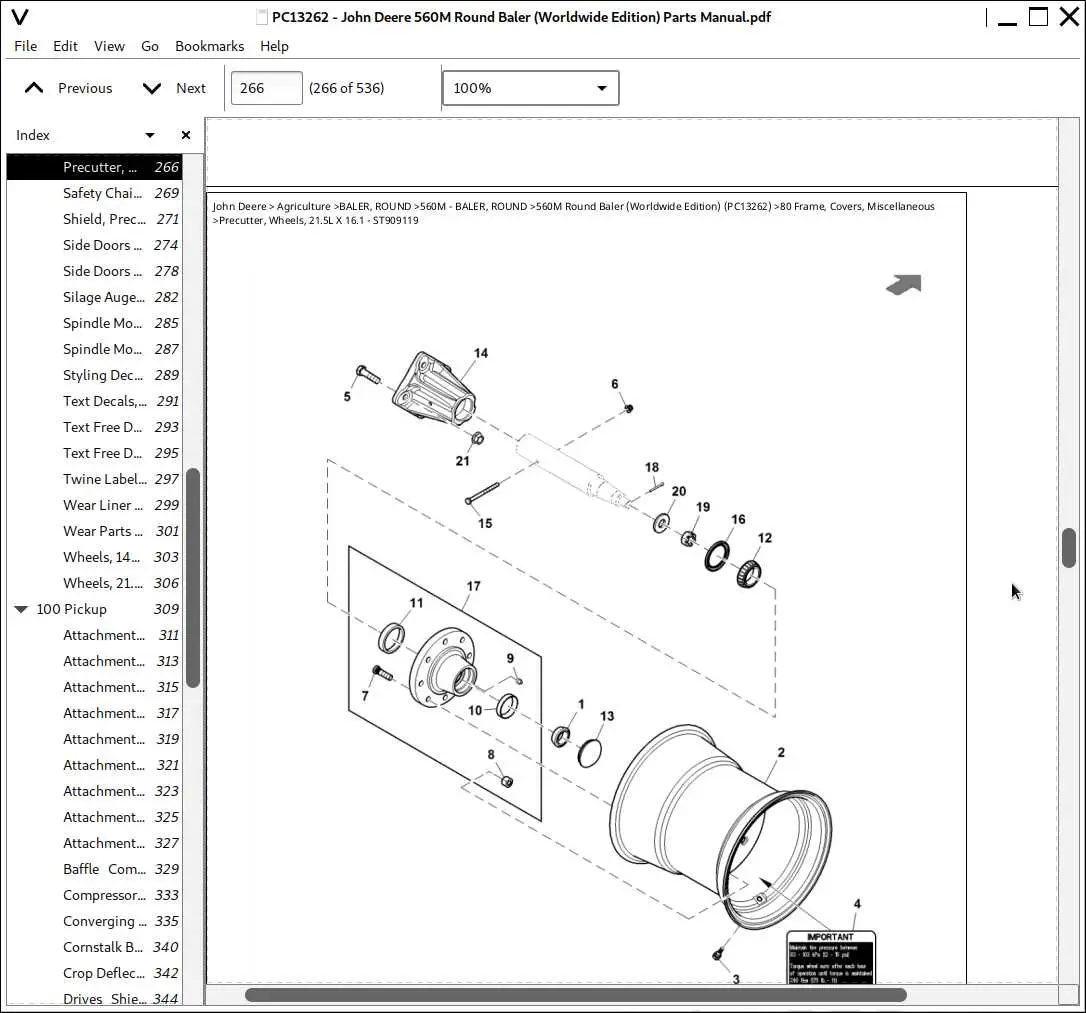
Task: Click the viewer app logo icon in title bar
Action: pyautogui.click(x=20, y=17)
